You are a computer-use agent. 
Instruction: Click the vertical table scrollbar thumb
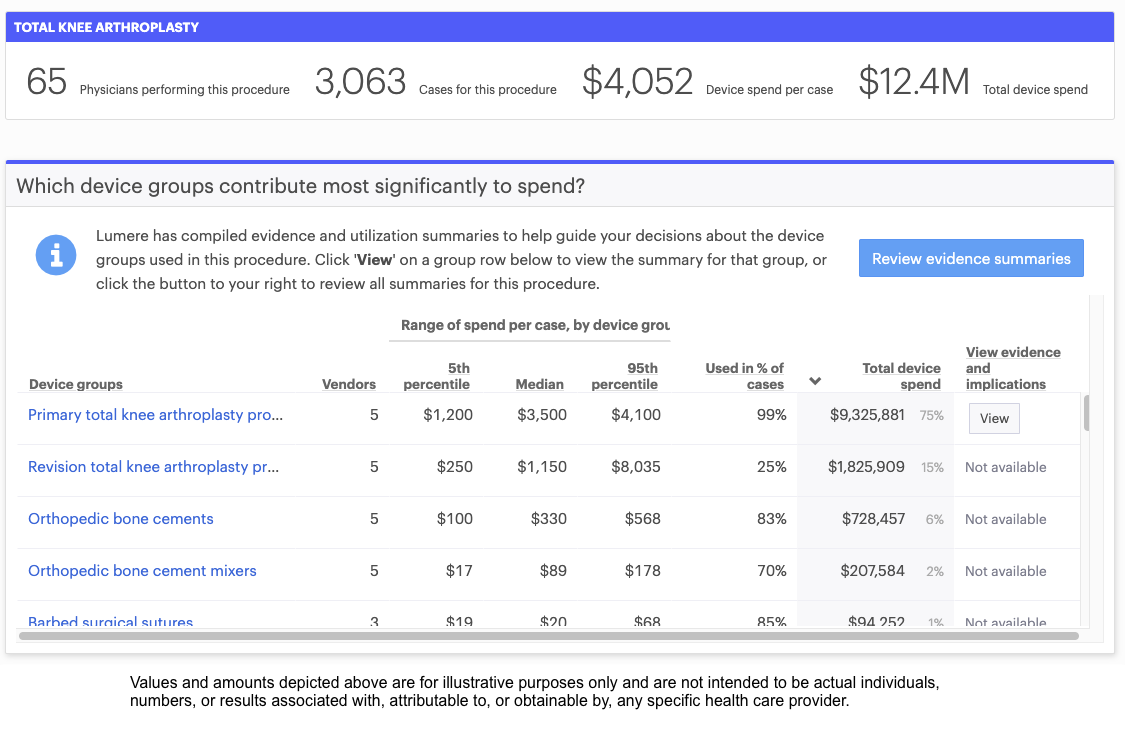(x=1086, y=412)
